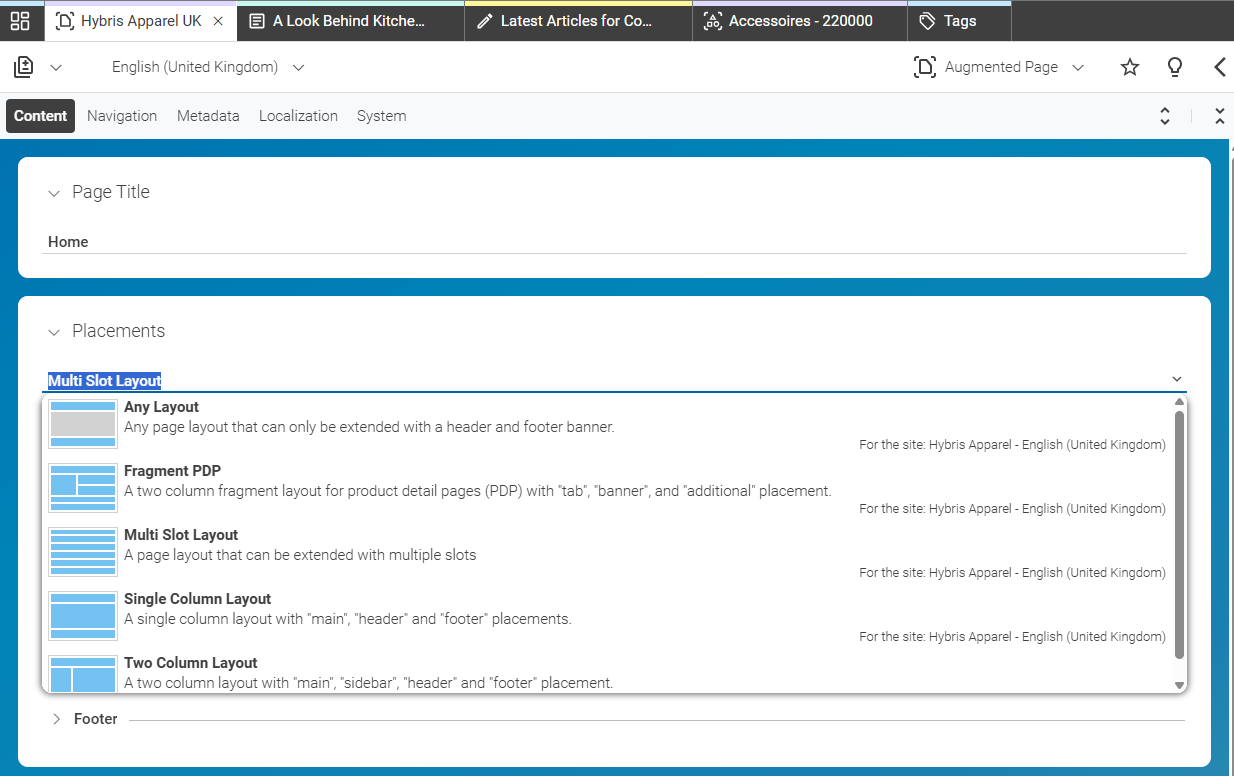The width and height of the screenshot is (1234, 776).
Task: Open the Accessoires - 220000 tab
Action: [800, 21]
